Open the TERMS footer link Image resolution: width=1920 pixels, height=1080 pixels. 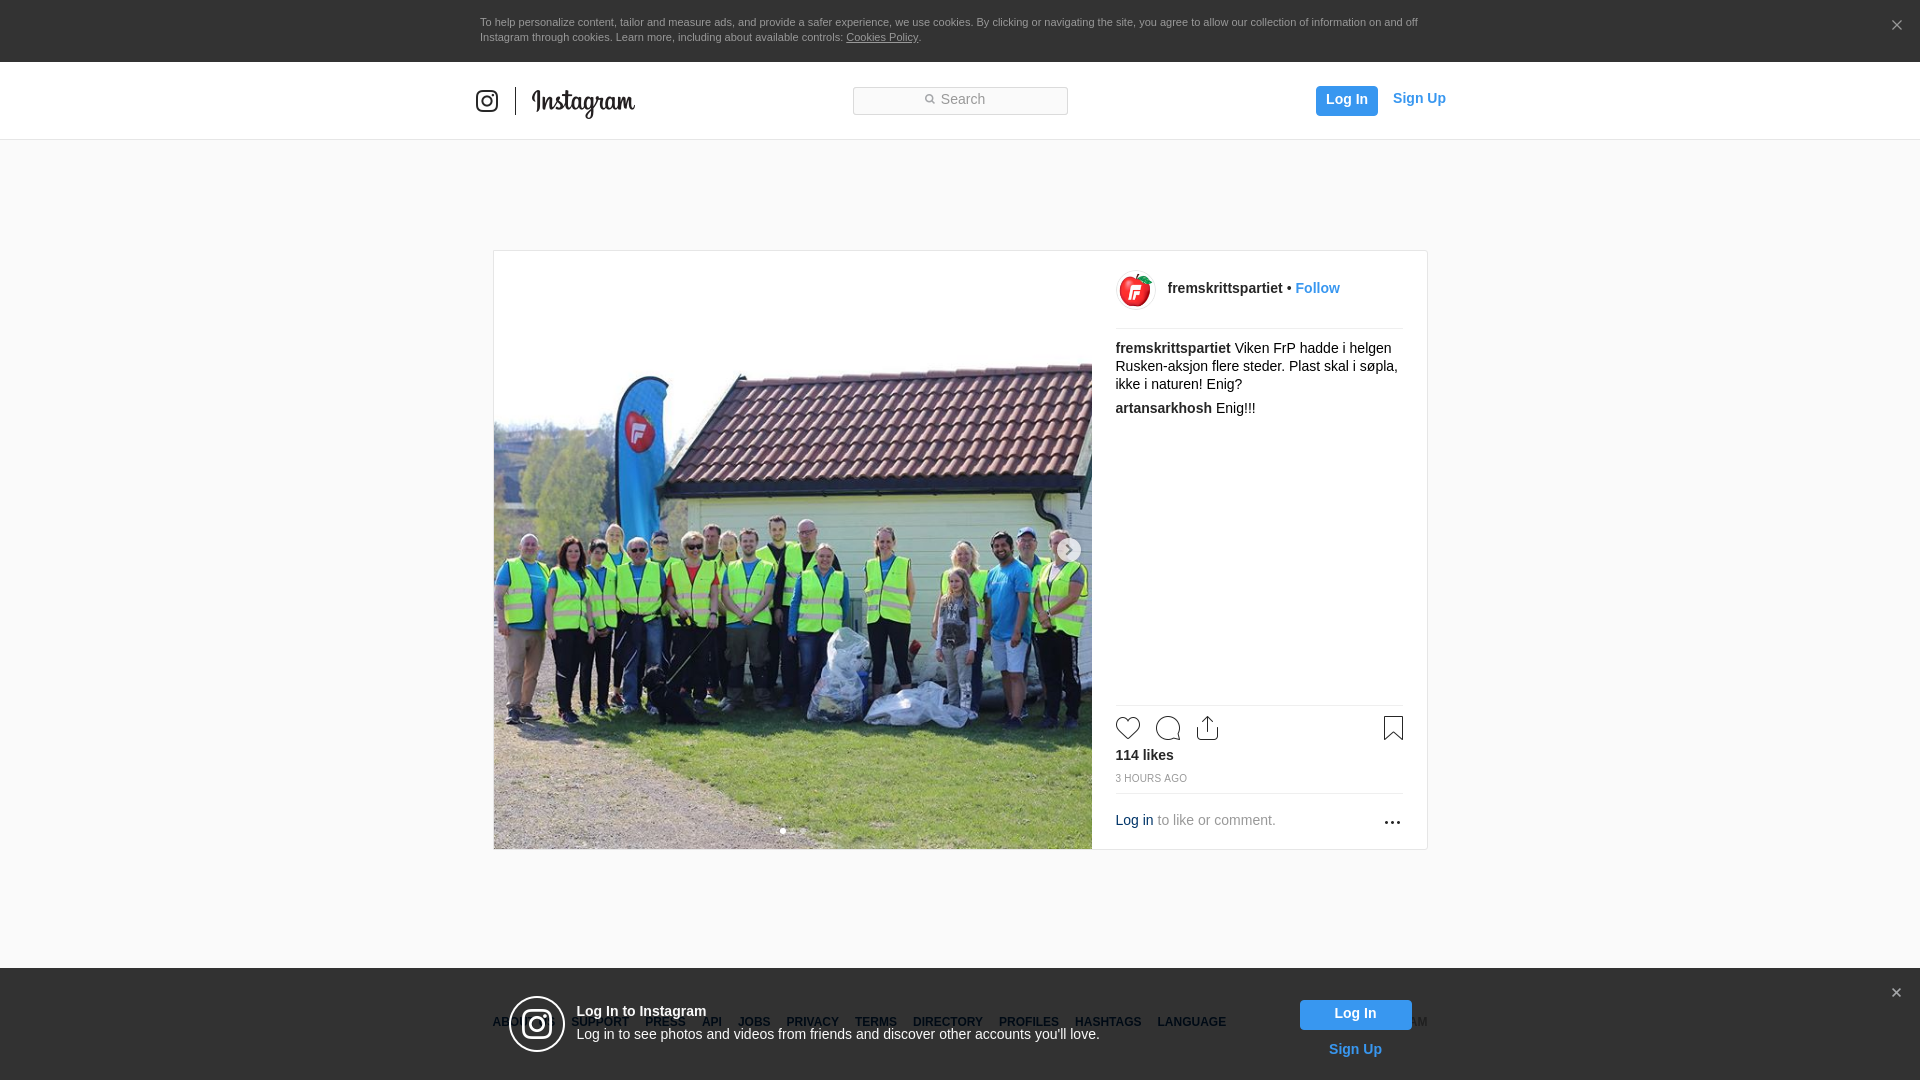875,1022
